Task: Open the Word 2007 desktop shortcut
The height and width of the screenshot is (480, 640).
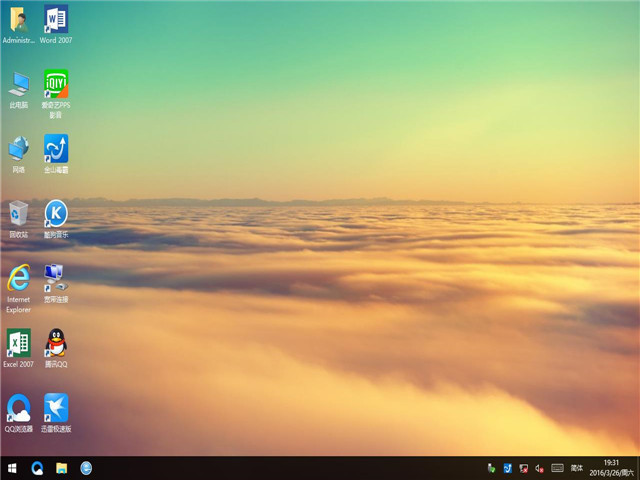Action: [x=56, y=19]
